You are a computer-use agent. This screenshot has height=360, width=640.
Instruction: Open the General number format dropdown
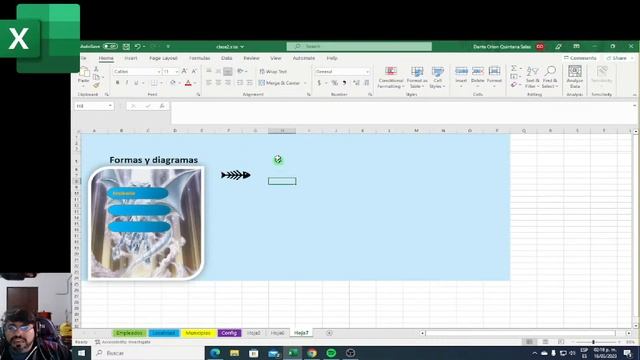pyautogui.click(x=367, y=71)
